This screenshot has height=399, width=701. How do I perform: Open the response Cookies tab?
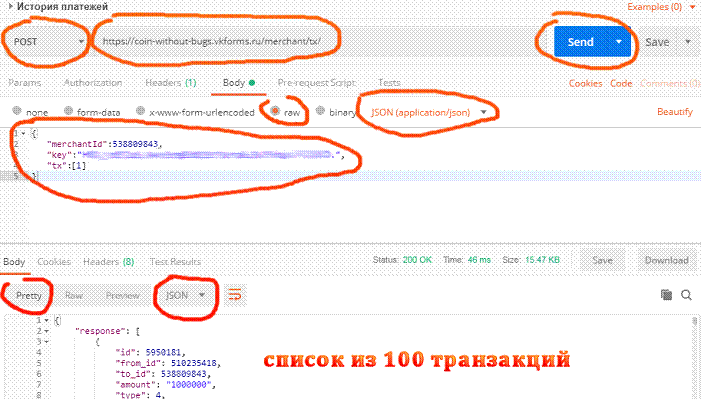(54, 262)
